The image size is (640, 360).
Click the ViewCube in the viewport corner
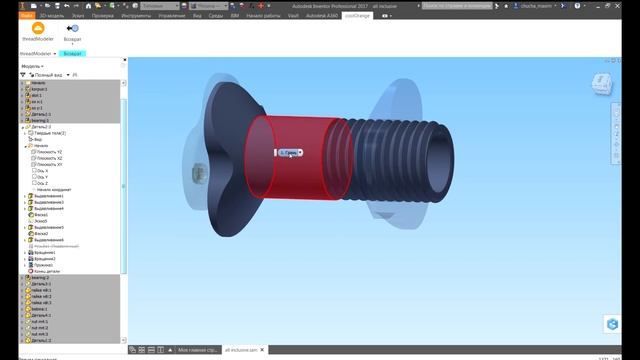[602, 84]
